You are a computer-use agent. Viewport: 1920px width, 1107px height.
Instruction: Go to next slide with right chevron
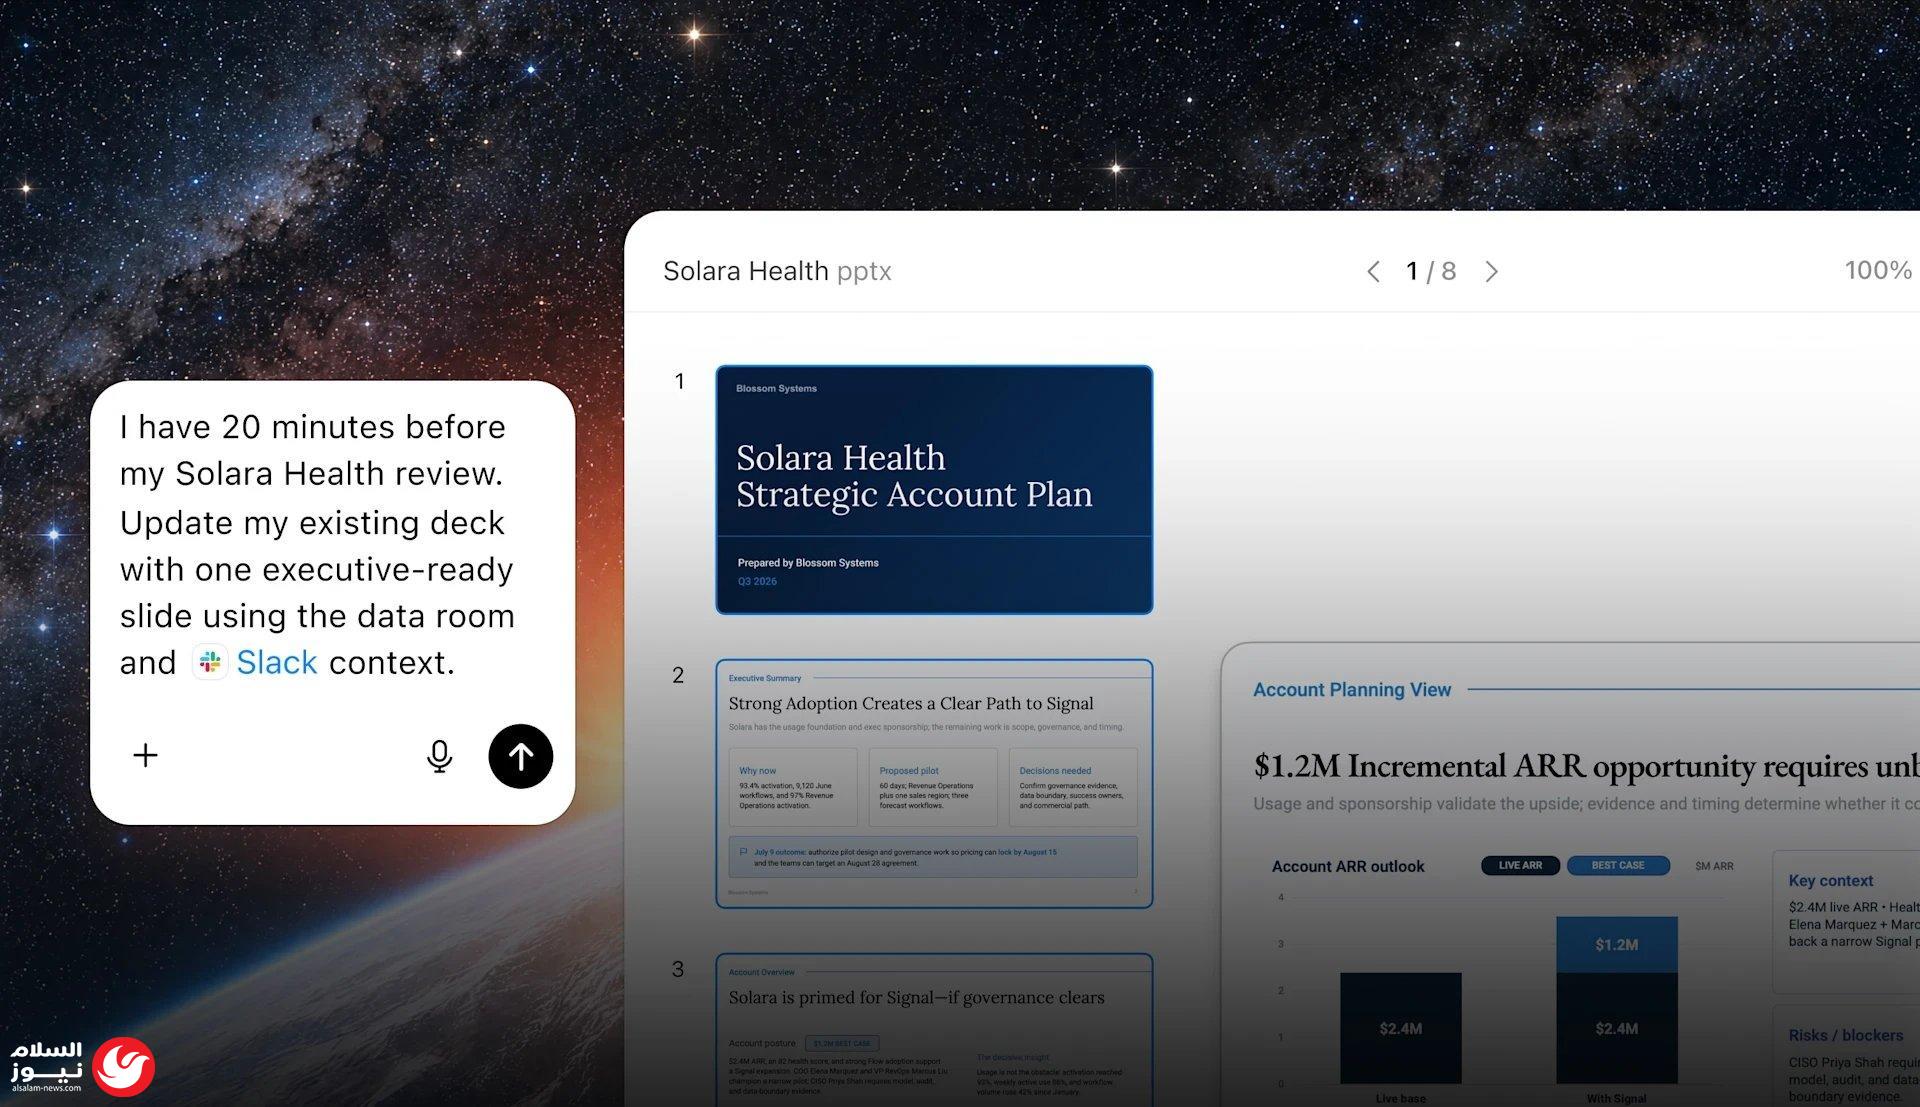[x=1491, y=271]
